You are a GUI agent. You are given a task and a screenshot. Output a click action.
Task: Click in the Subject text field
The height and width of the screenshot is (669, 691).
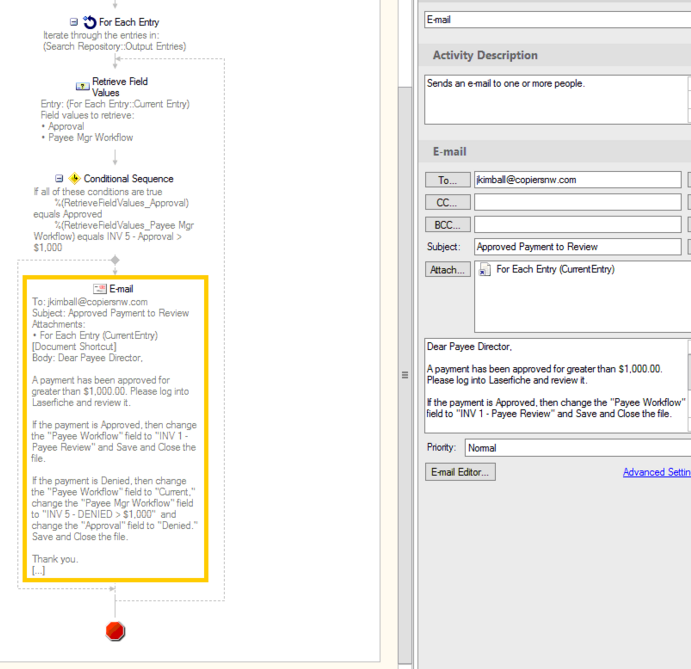tap(577, 246)
